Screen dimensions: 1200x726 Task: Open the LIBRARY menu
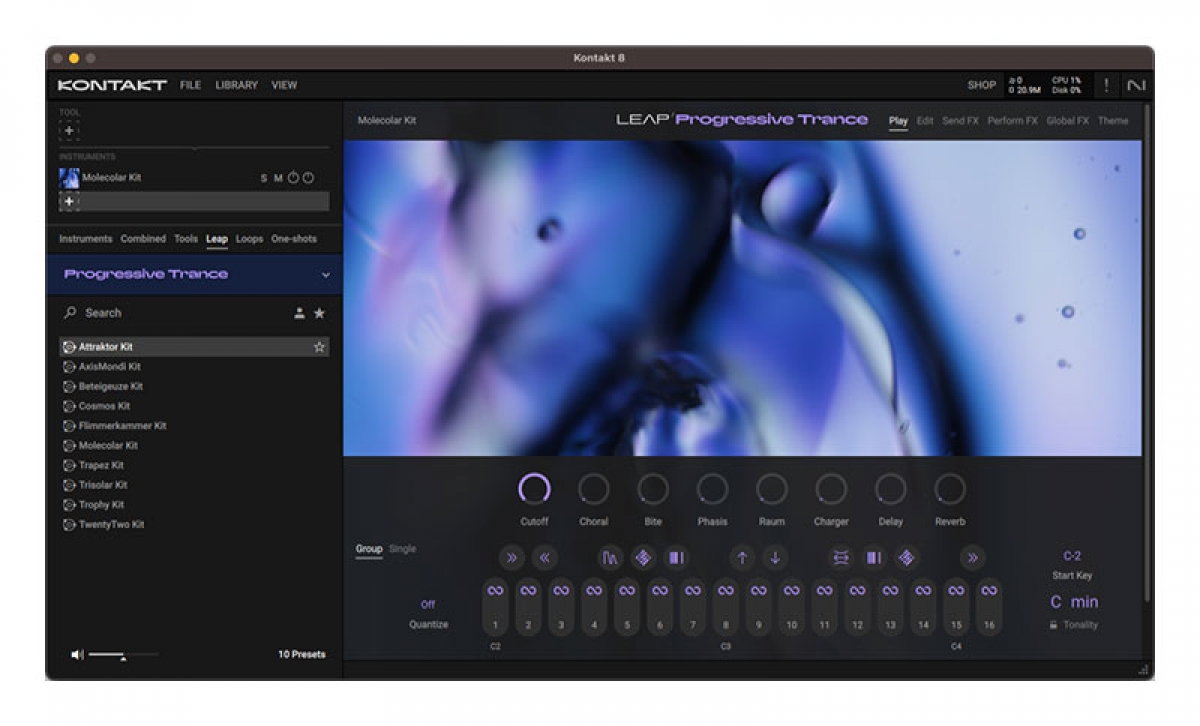pyautogui.click(x=237, y=85)
